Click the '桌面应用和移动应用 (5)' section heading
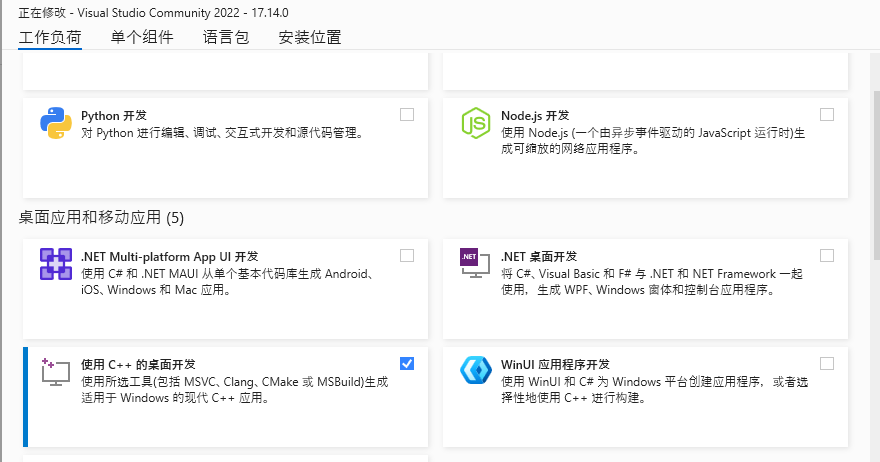The height and width of the screenshot is (462, 880). point(101,217)
